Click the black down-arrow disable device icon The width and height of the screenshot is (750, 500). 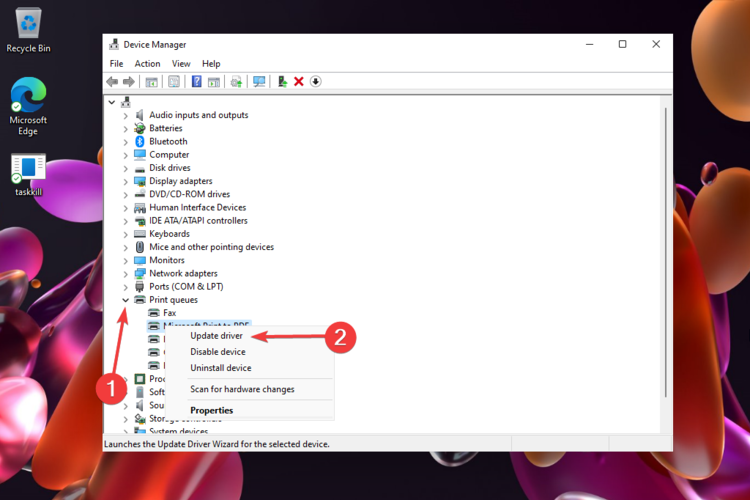click(x=315, y=81)
